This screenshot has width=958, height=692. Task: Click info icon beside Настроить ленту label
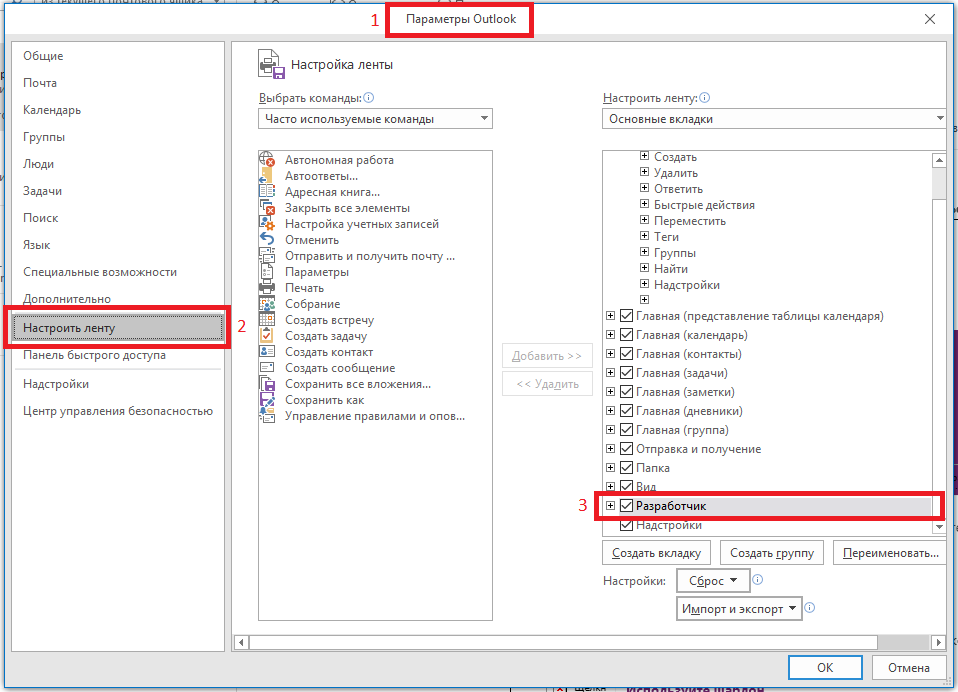click(x=704, y=98)
